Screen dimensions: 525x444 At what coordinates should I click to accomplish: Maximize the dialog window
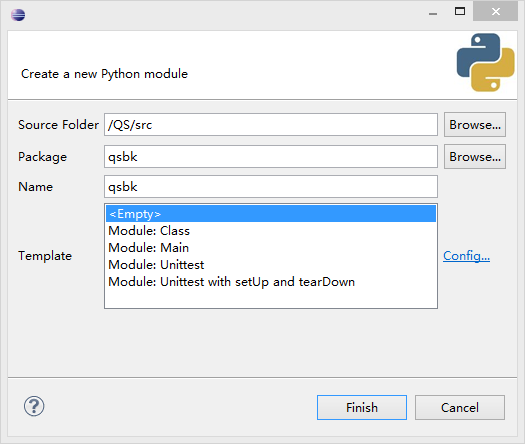pos(460,12)
